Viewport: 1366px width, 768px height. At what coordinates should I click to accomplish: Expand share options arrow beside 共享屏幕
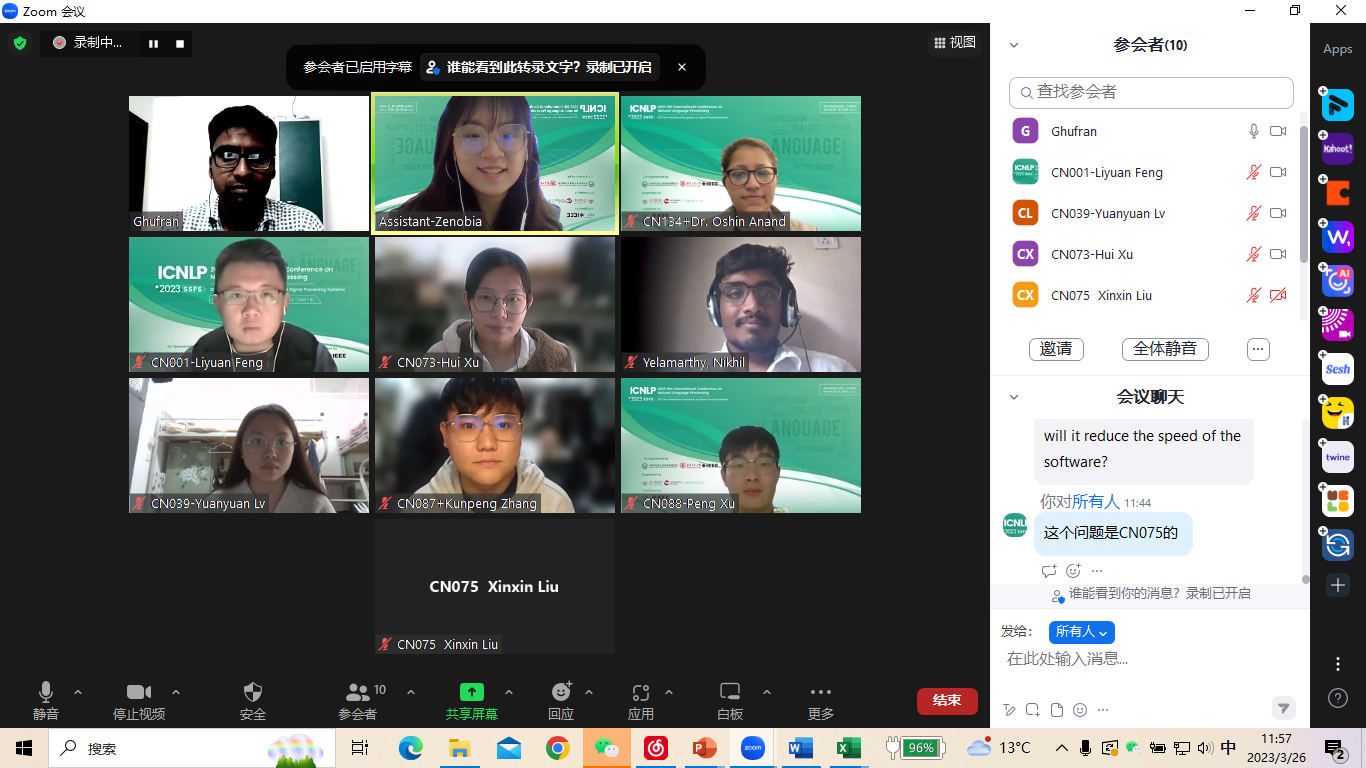pos(509,692)
